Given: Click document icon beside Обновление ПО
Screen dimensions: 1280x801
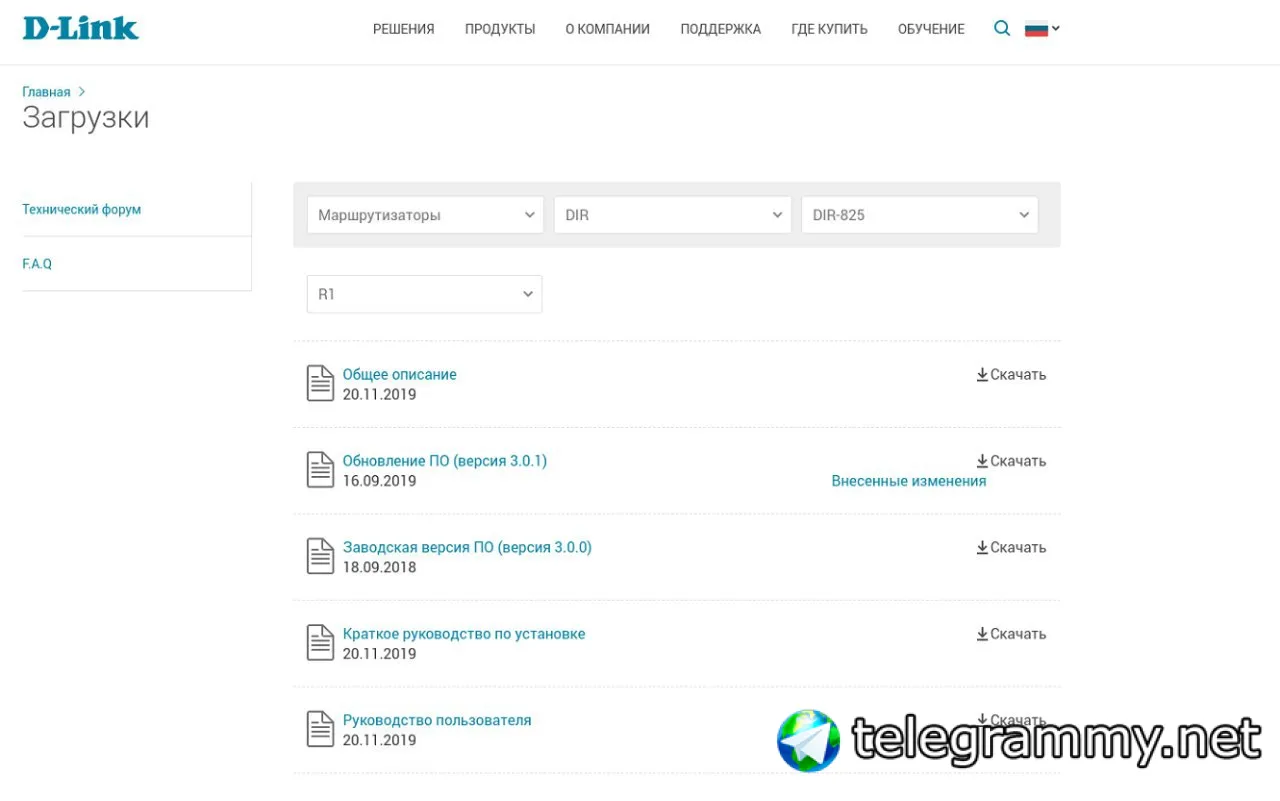Looking at the screenshot, I should pos(320,470).
